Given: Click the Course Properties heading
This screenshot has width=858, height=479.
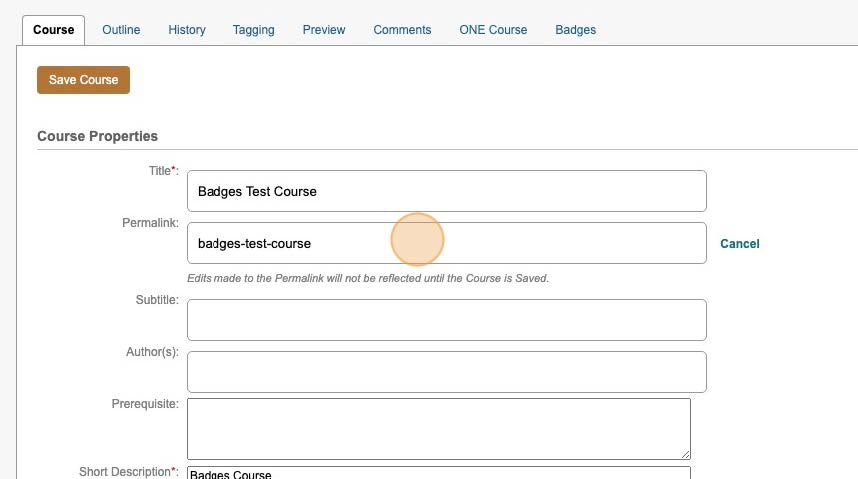Looking at the screenshot, I should pyautogui.click(x=97, y=136).
